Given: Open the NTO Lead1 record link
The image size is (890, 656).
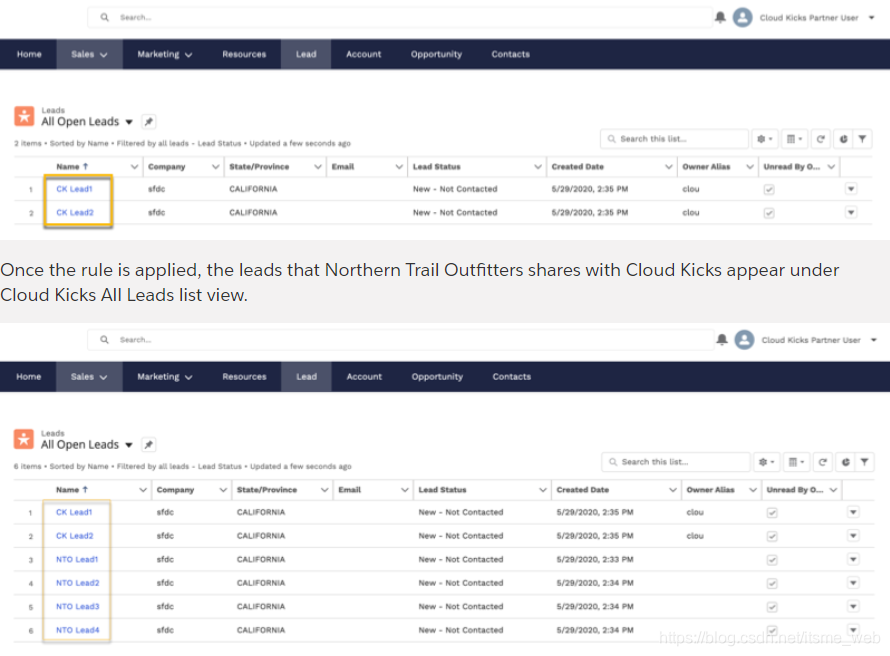Looking at the screenshot, I should [77, 560].
